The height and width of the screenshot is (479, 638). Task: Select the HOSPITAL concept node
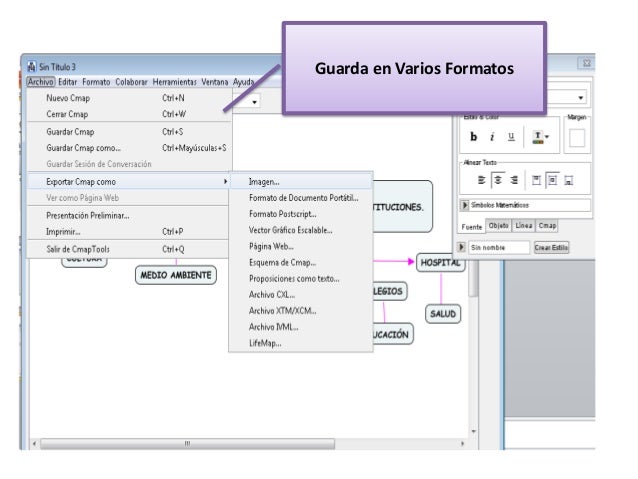tap(440, 262)
